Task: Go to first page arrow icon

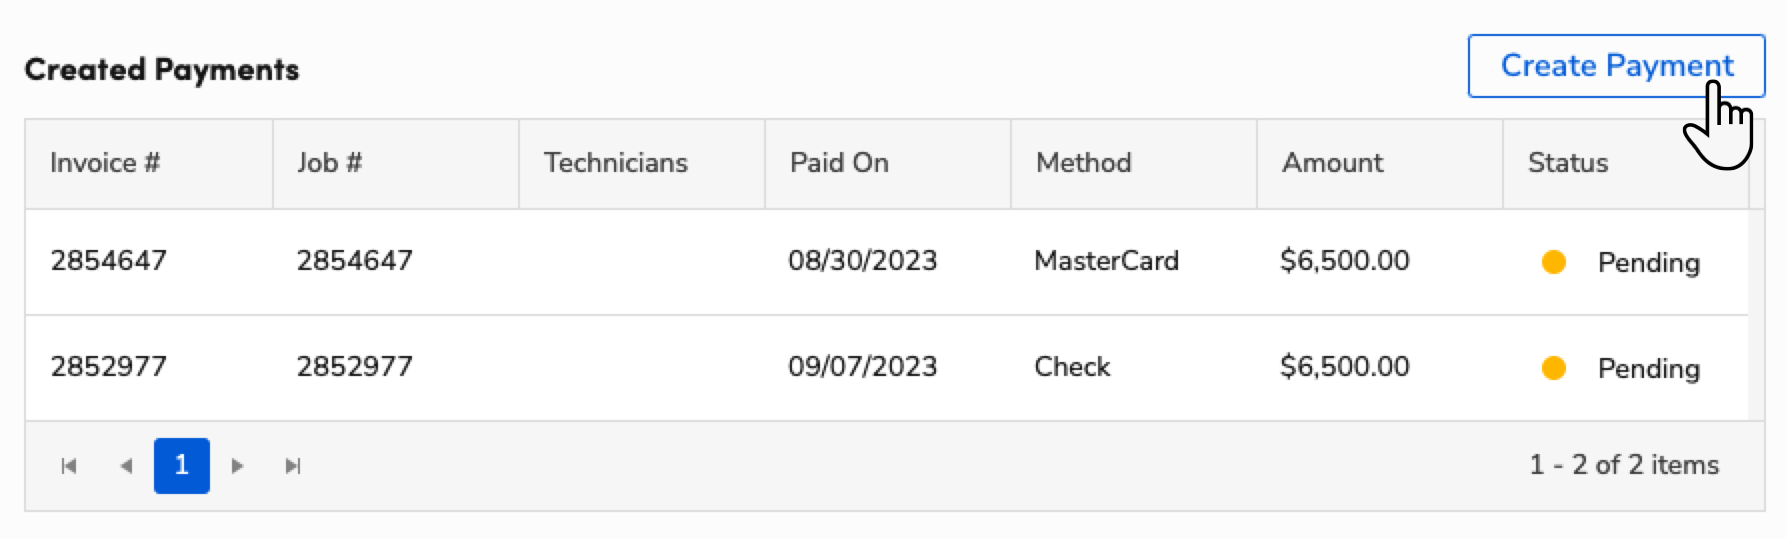Action: pyautogui.click(x=69, y=466)
